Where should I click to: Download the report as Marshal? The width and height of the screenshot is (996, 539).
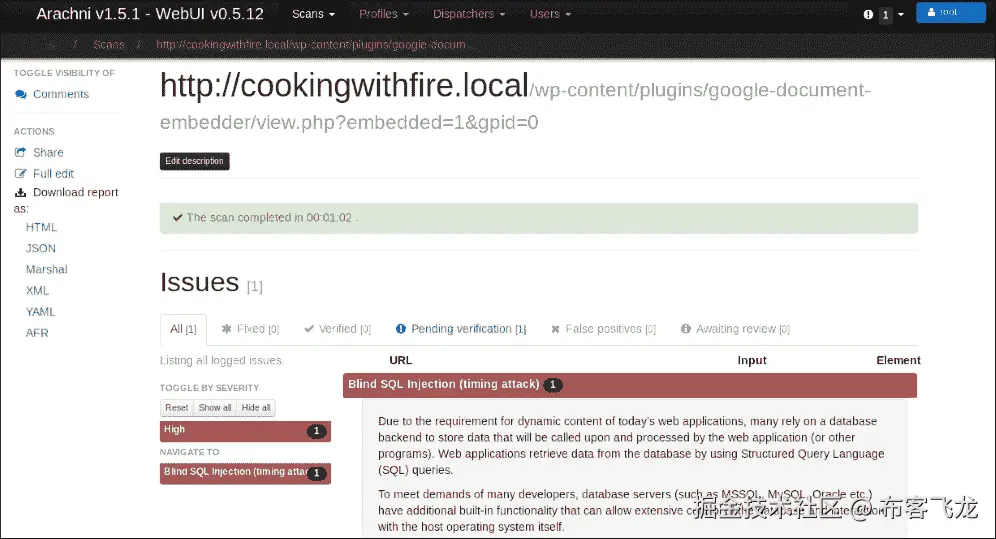46,269
